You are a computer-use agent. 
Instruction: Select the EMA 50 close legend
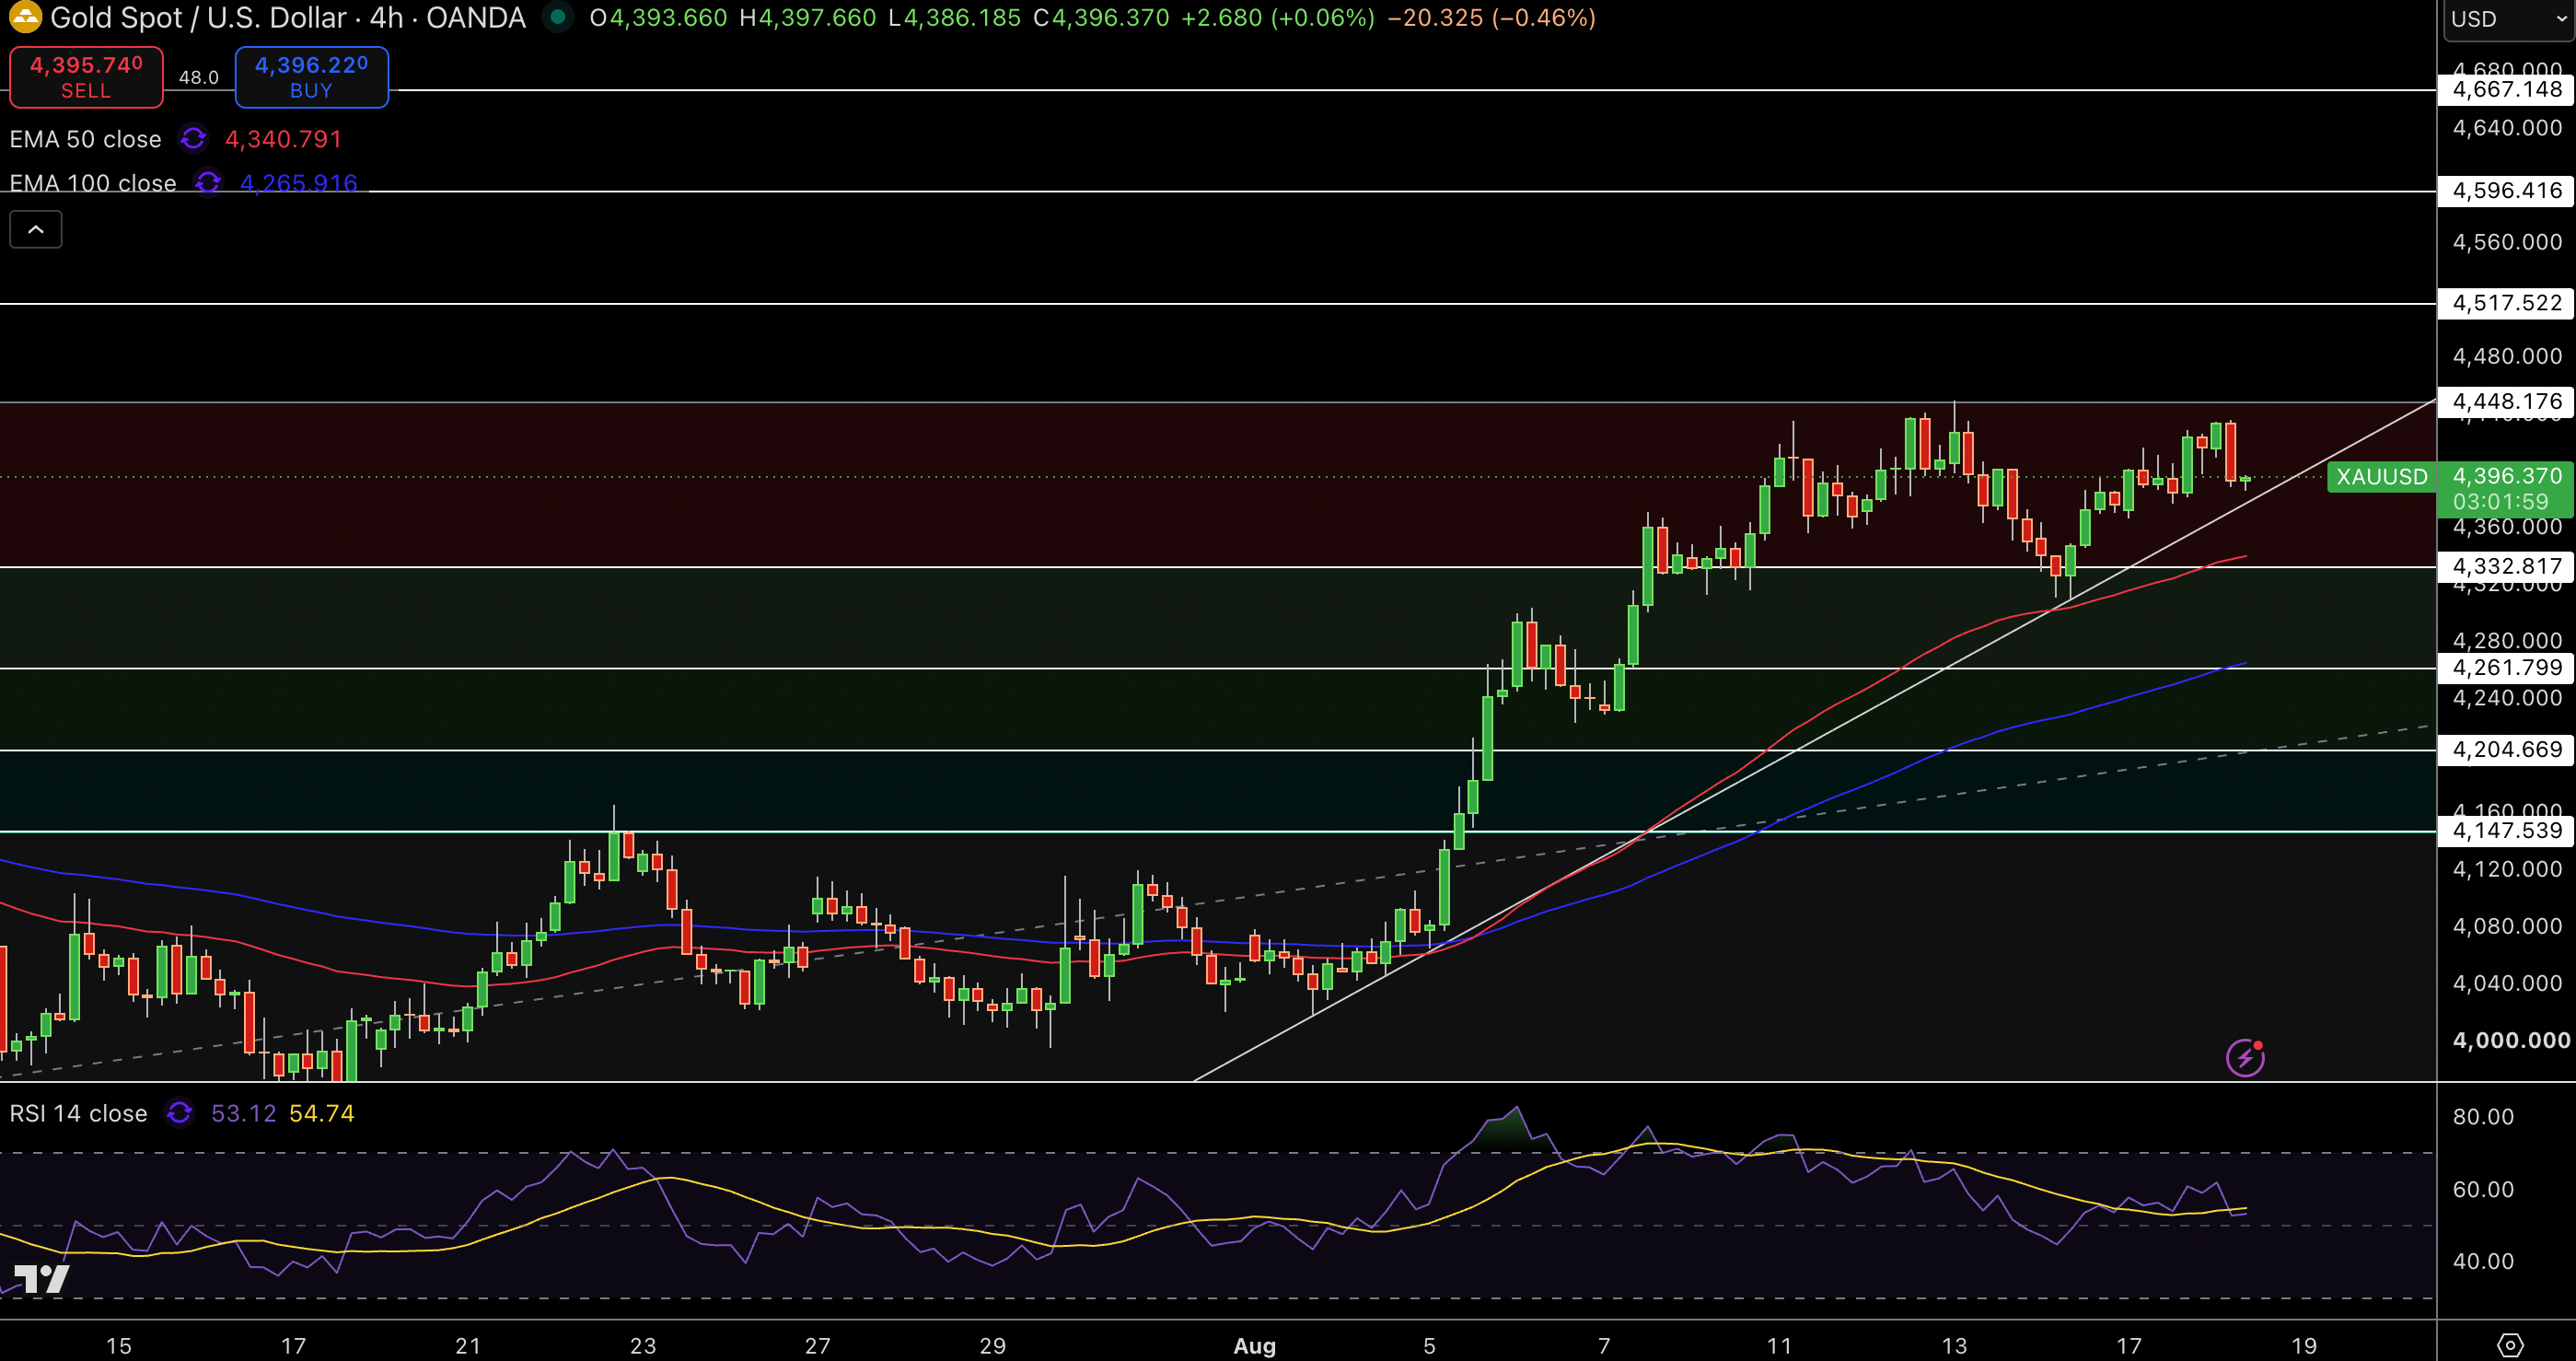pos(86,139)
